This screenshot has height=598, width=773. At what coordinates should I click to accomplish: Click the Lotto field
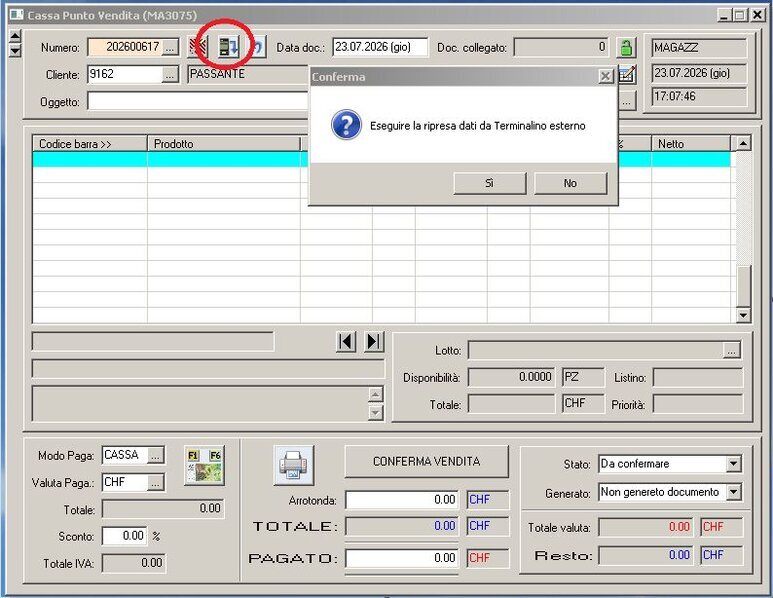click(596, 351)
